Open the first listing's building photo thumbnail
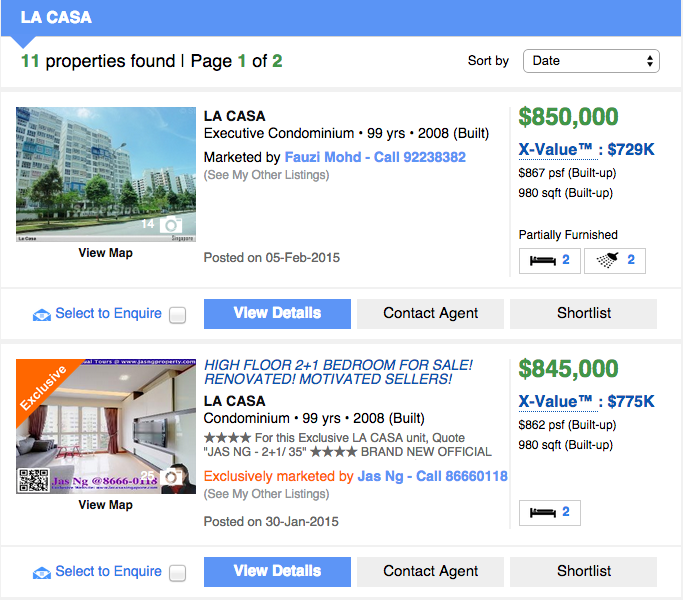 pos(106,174)
